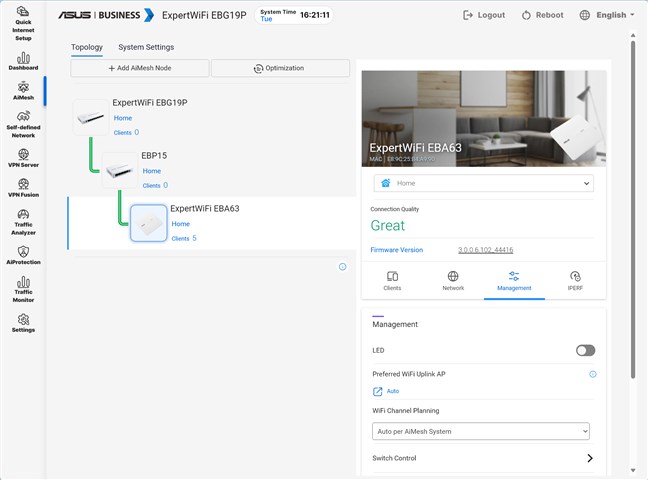
Task: Expand Switch Control section
Action: click(x=589, y=458)
